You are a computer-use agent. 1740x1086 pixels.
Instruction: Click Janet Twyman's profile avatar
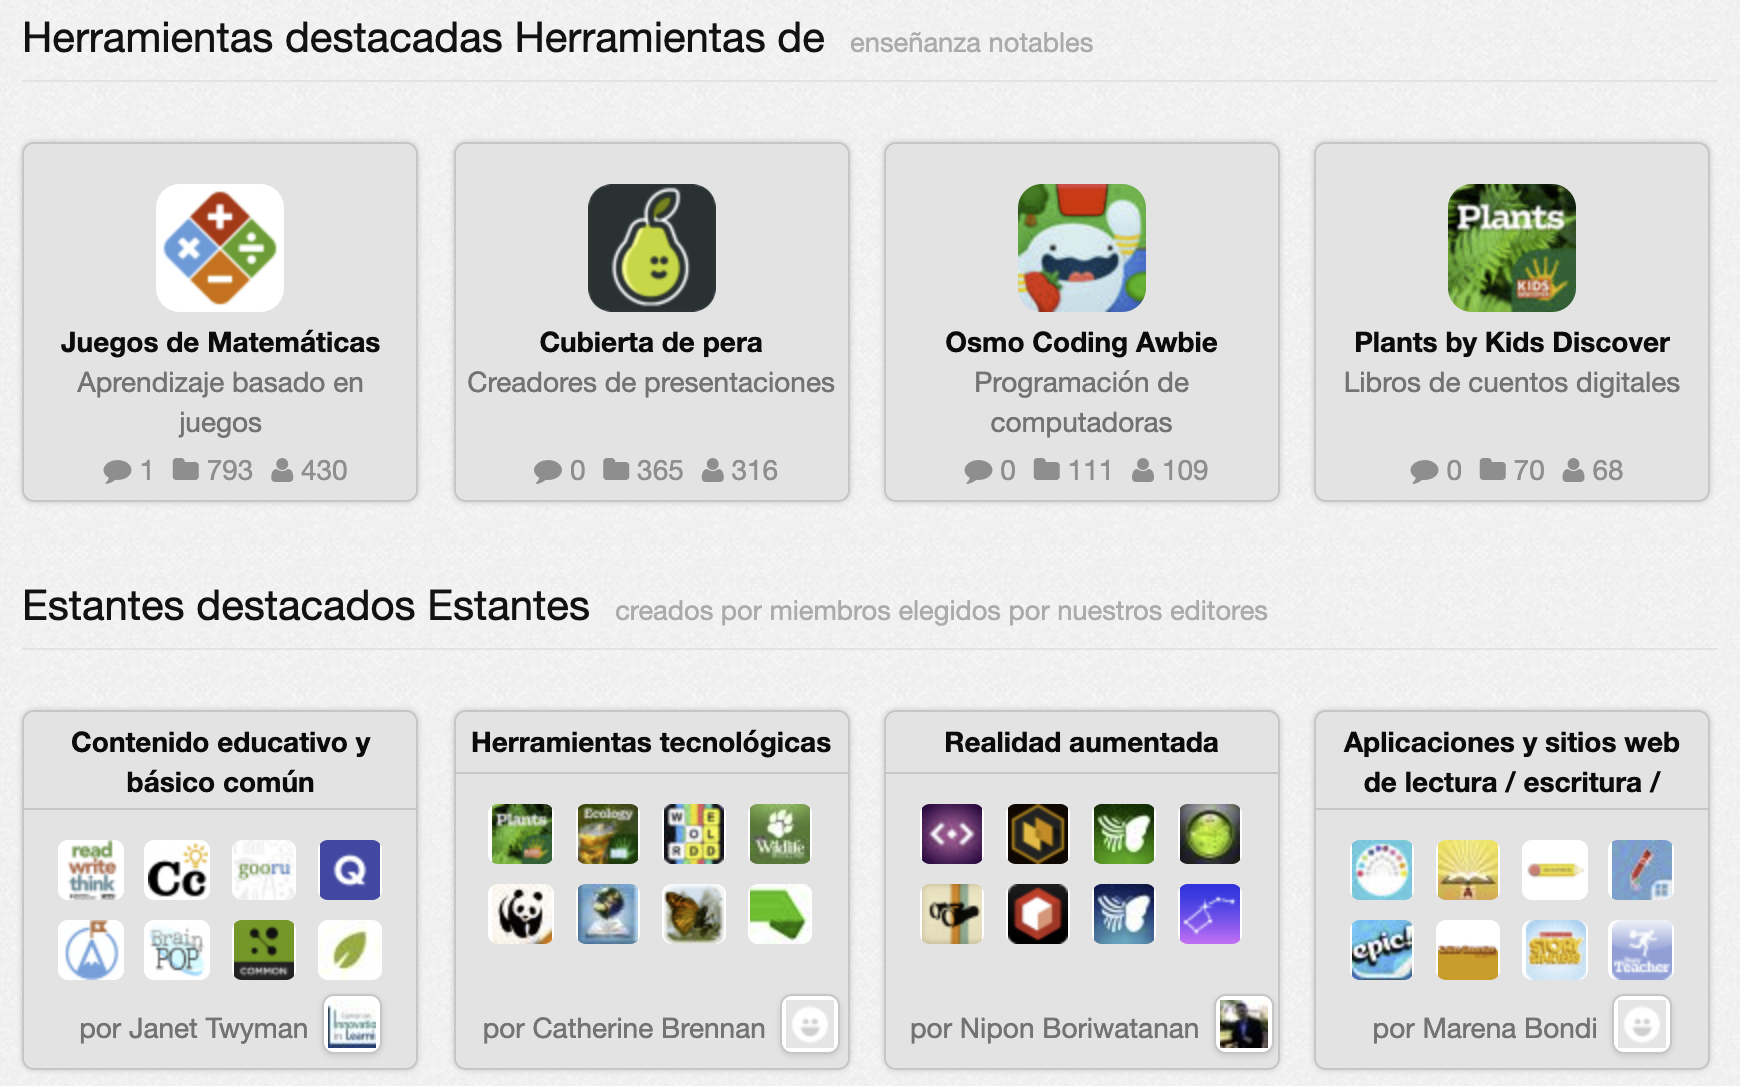[353, 1025]
